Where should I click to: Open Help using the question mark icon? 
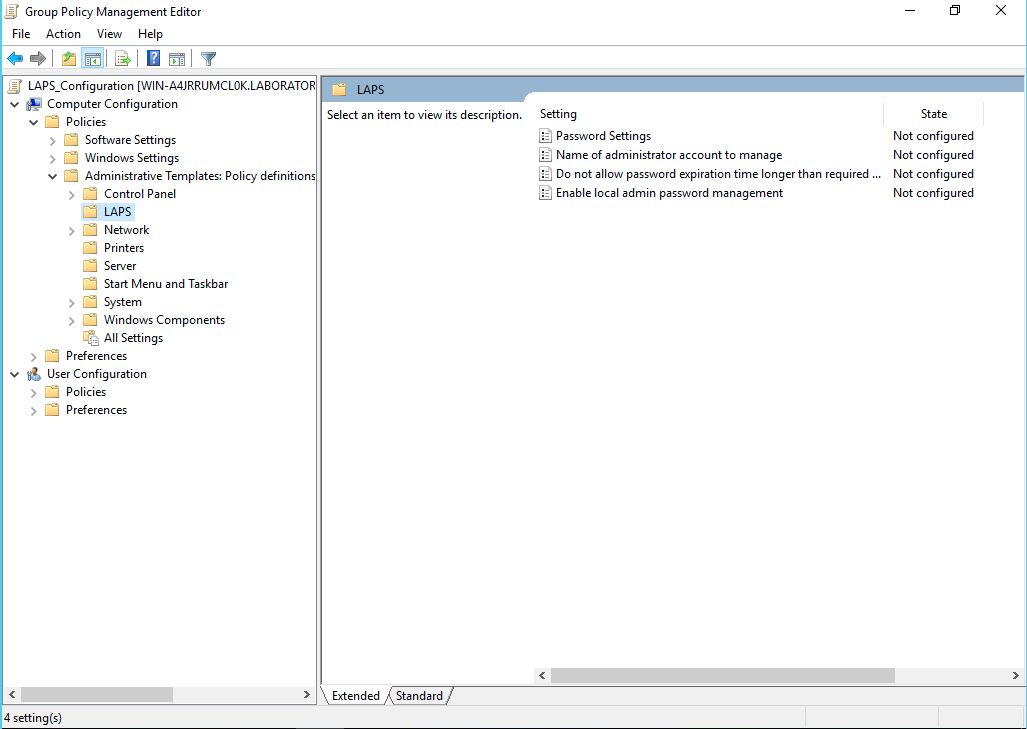[153, 59]
